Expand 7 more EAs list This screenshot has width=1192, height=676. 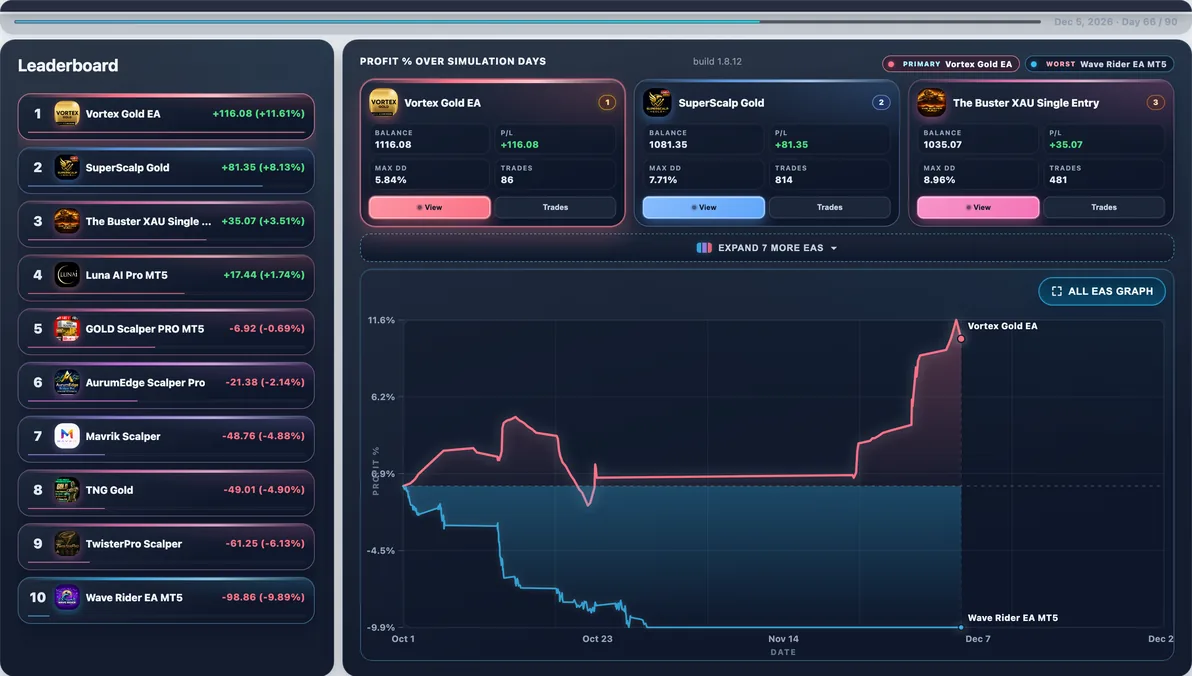coord(767,248)
